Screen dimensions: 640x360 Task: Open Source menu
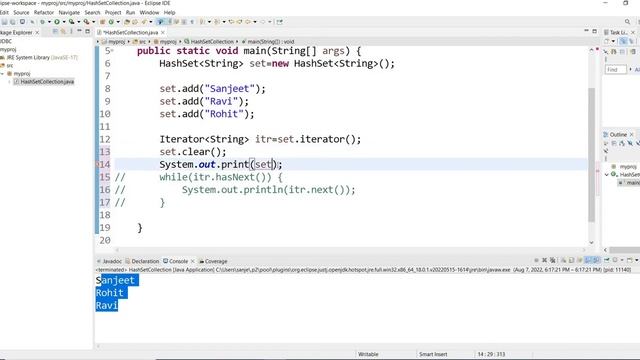tap(21, 13)
